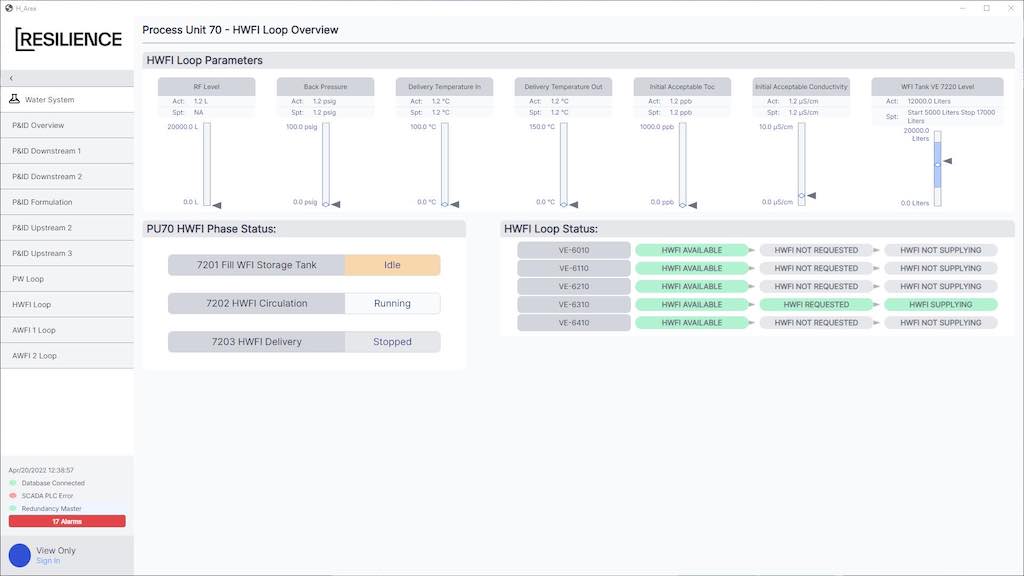1024x576 pixels.
Task: Select the VE-6410 loop row label
Action: point(574,323)
